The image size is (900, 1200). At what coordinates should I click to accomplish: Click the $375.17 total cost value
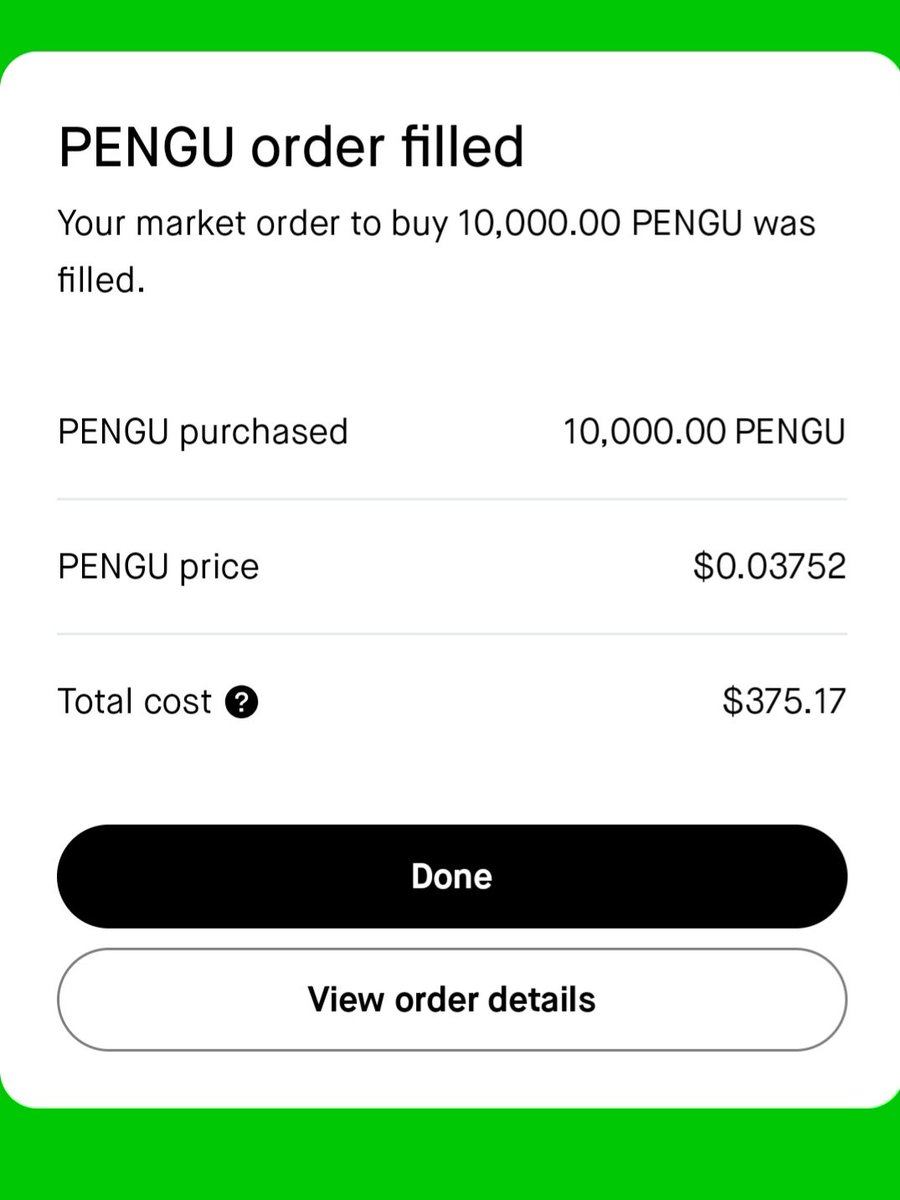[784, 701]
